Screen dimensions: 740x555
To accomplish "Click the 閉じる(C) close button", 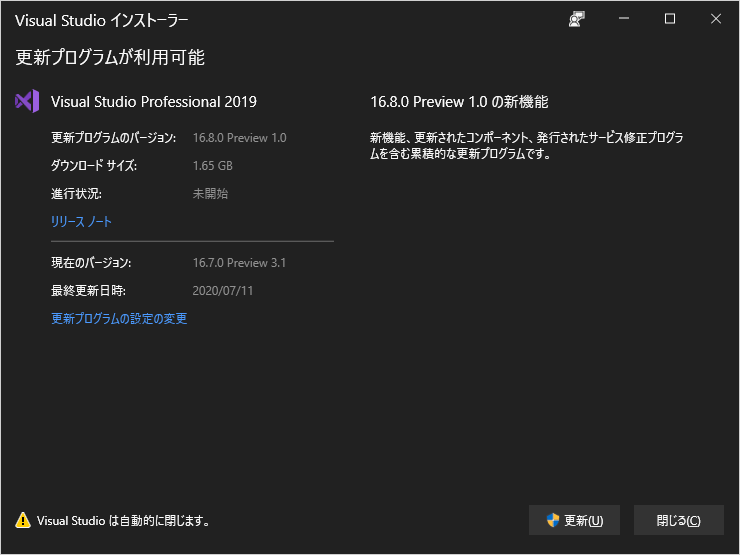I will click(679, 520).
